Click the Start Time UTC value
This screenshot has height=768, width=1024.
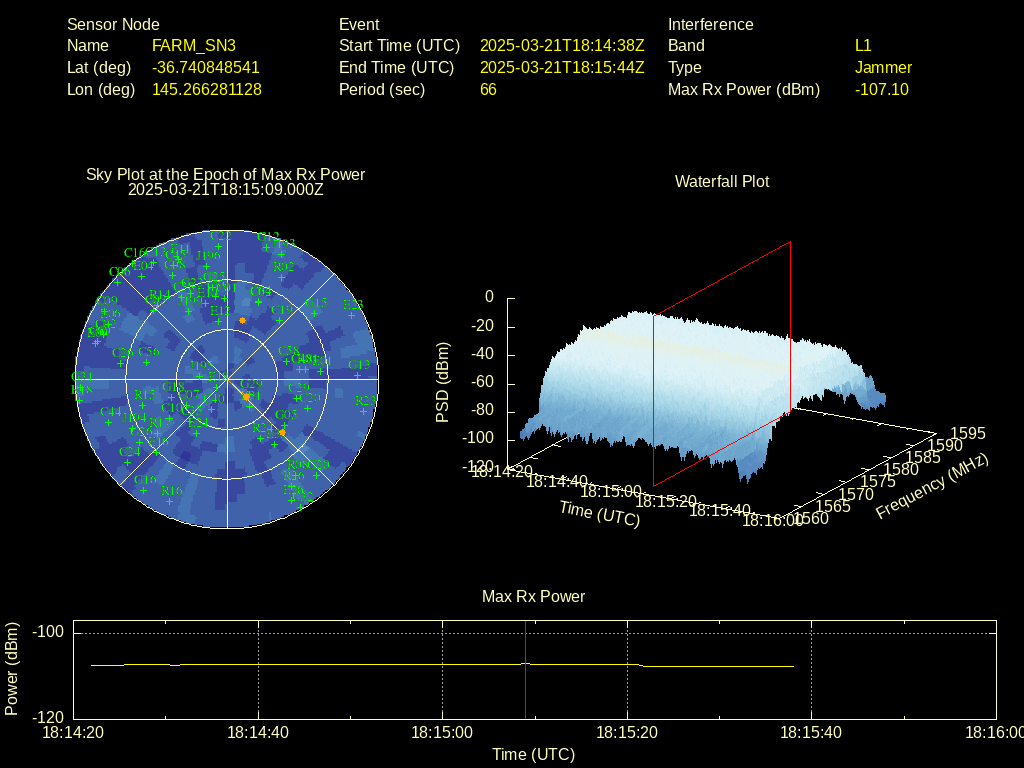point(562,46)
